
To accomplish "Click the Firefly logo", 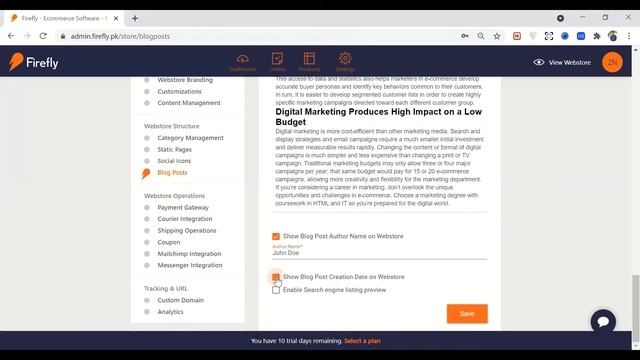I will point(33,62).
